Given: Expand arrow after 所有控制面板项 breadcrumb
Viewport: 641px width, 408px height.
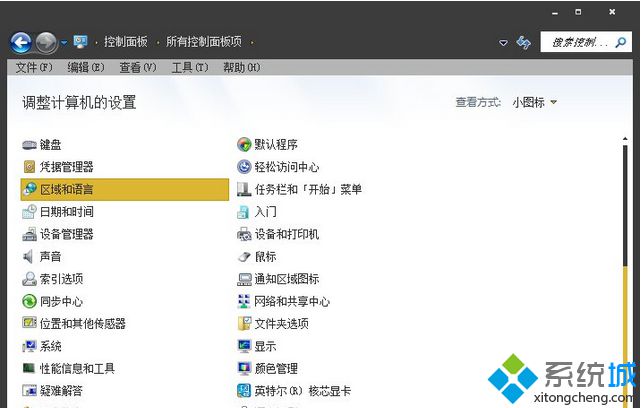Looking at the screenshot, I should pos(252,42).
